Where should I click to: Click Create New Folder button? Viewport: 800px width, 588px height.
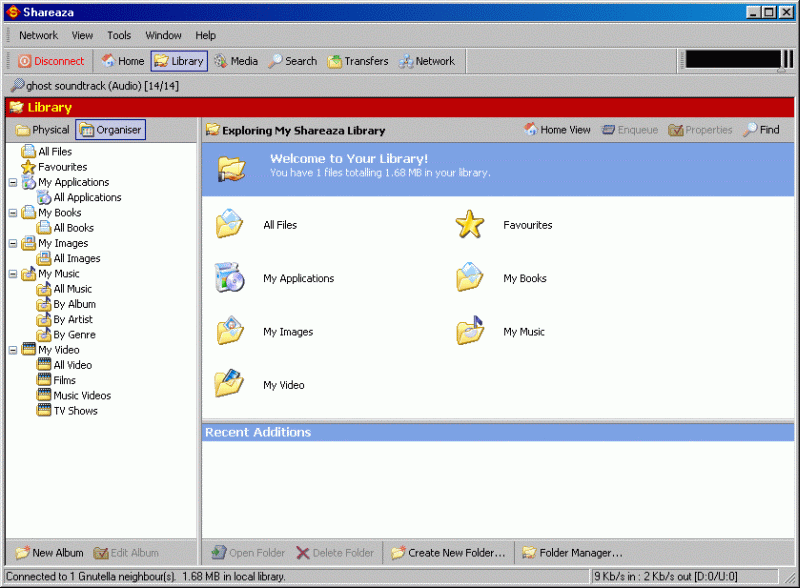tap(448, 553)
